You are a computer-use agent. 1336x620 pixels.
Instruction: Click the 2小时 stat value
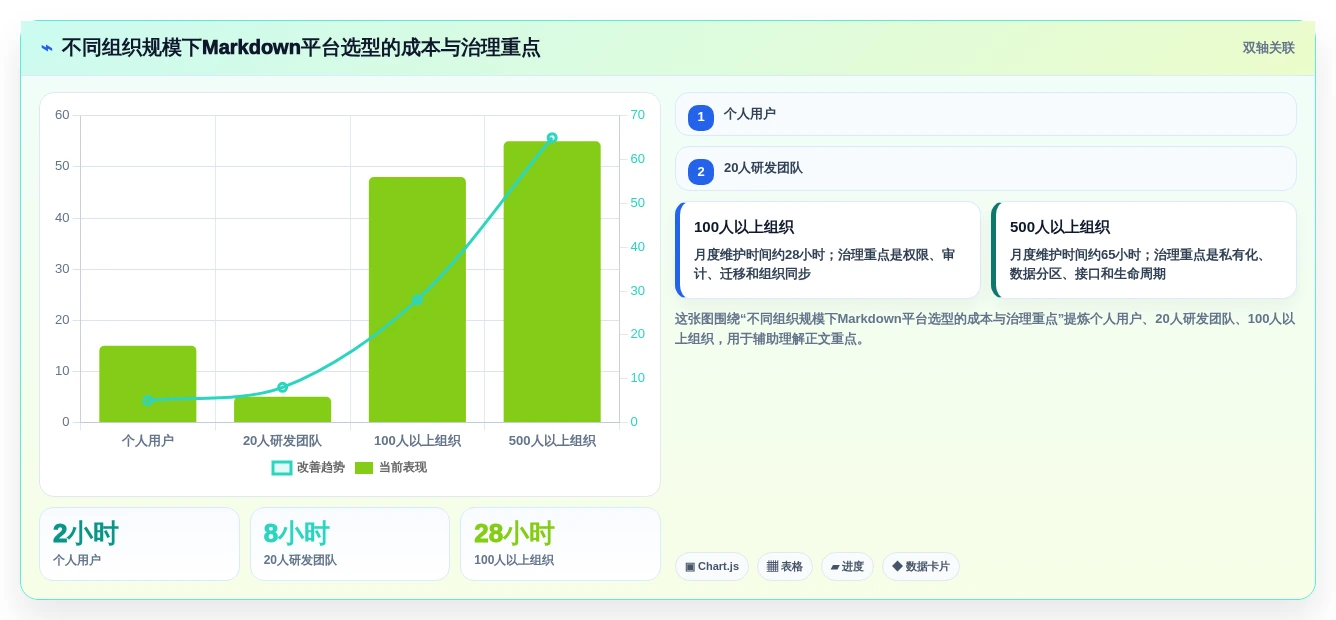click(86, 533)
